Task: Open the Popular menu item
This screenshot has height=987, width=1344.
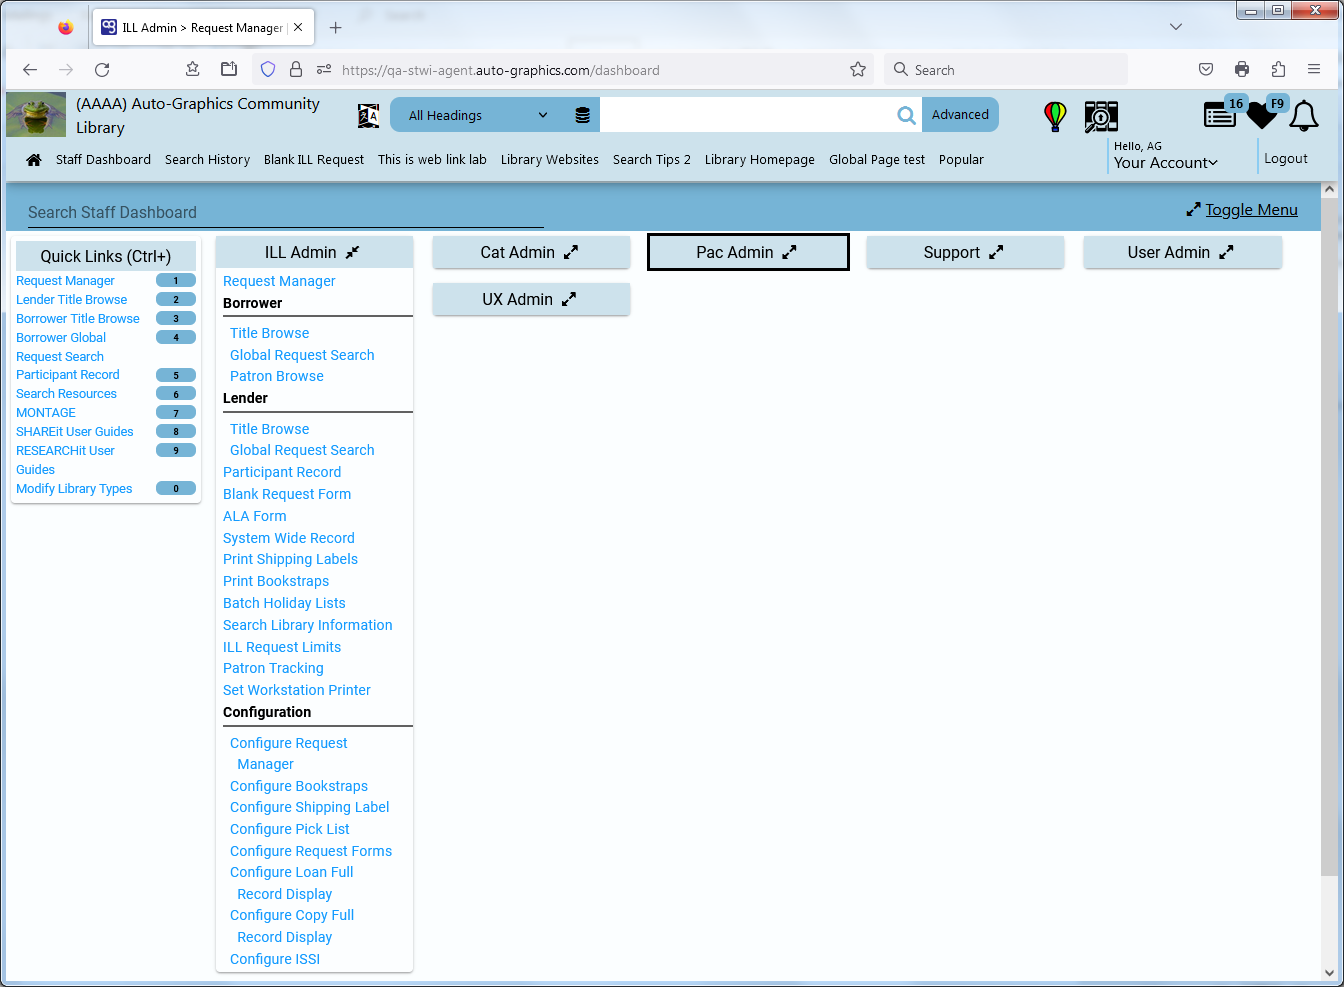Action: pyautogui.click(x=961, y=160)
